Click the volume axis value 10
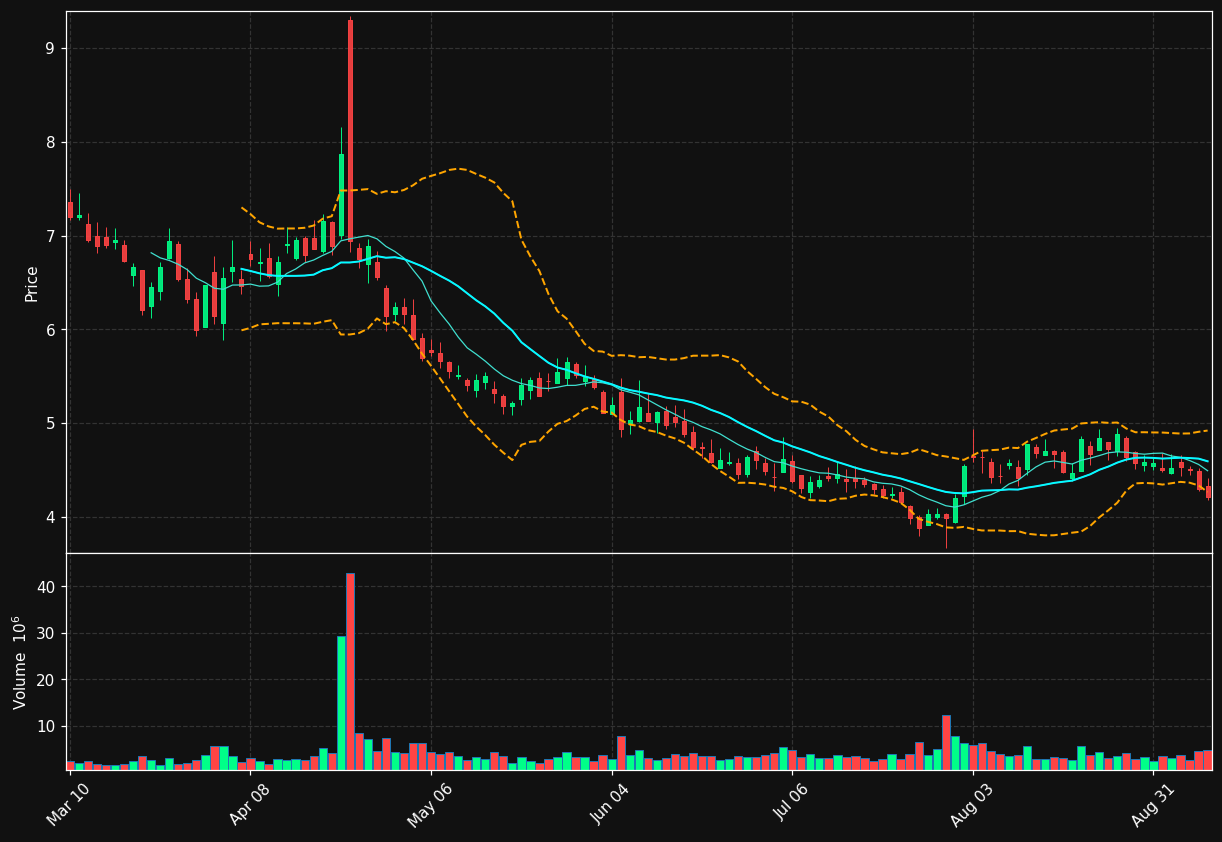Viewport: 1222px width, 842px height. 46,727
